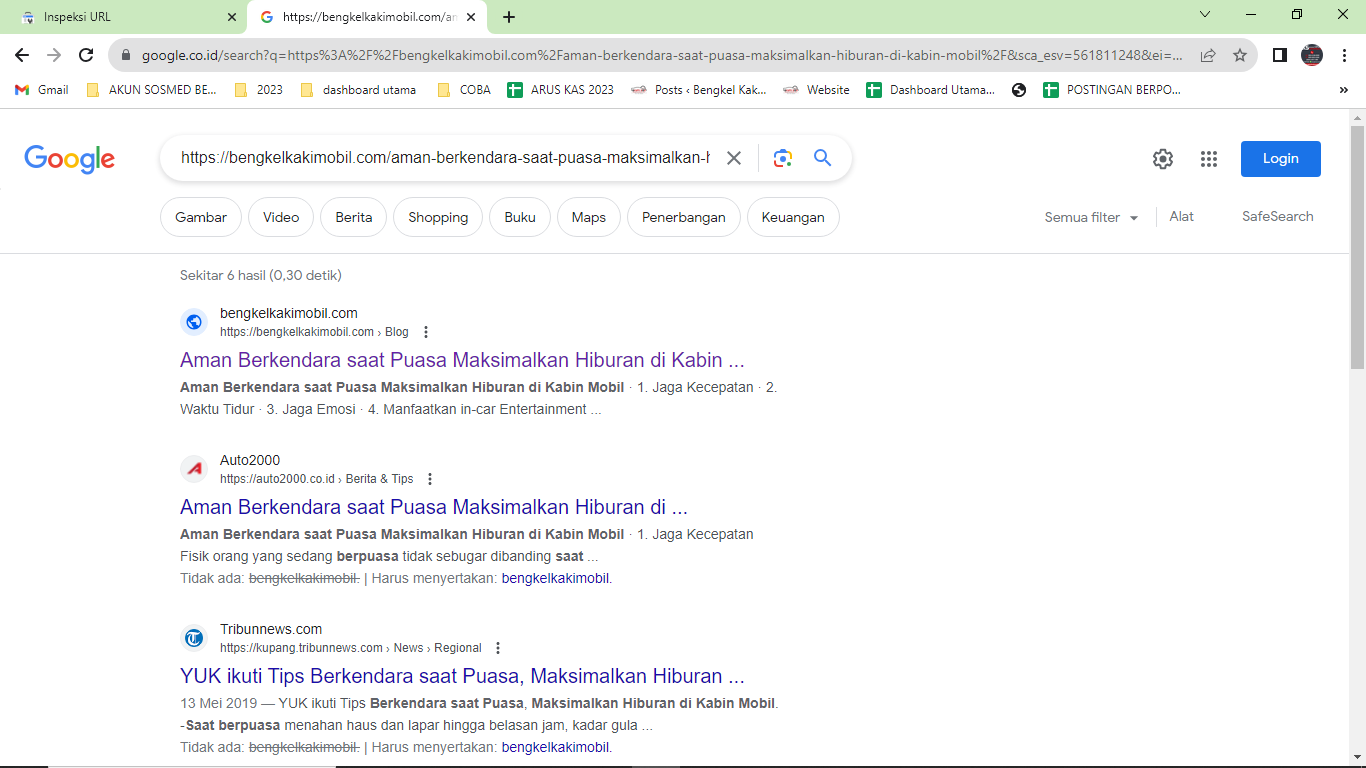Close the bengkelkakimobil search tab
The image size is (1366, 768).
point(471,17)
